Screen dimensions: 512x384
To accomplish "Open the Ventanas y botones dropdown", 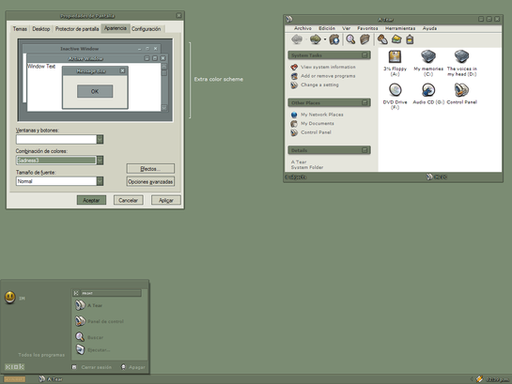I will [x=100, y=139].
